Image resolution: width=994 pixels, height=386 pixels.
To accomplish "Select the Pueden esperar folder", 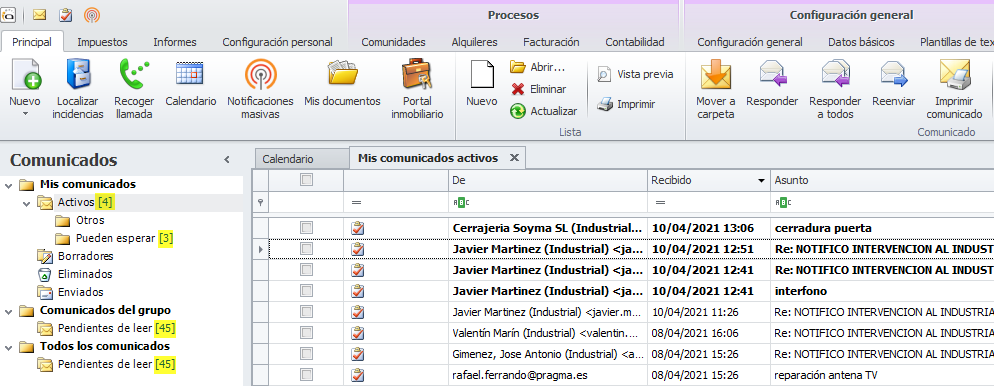I will coord(115,239).
